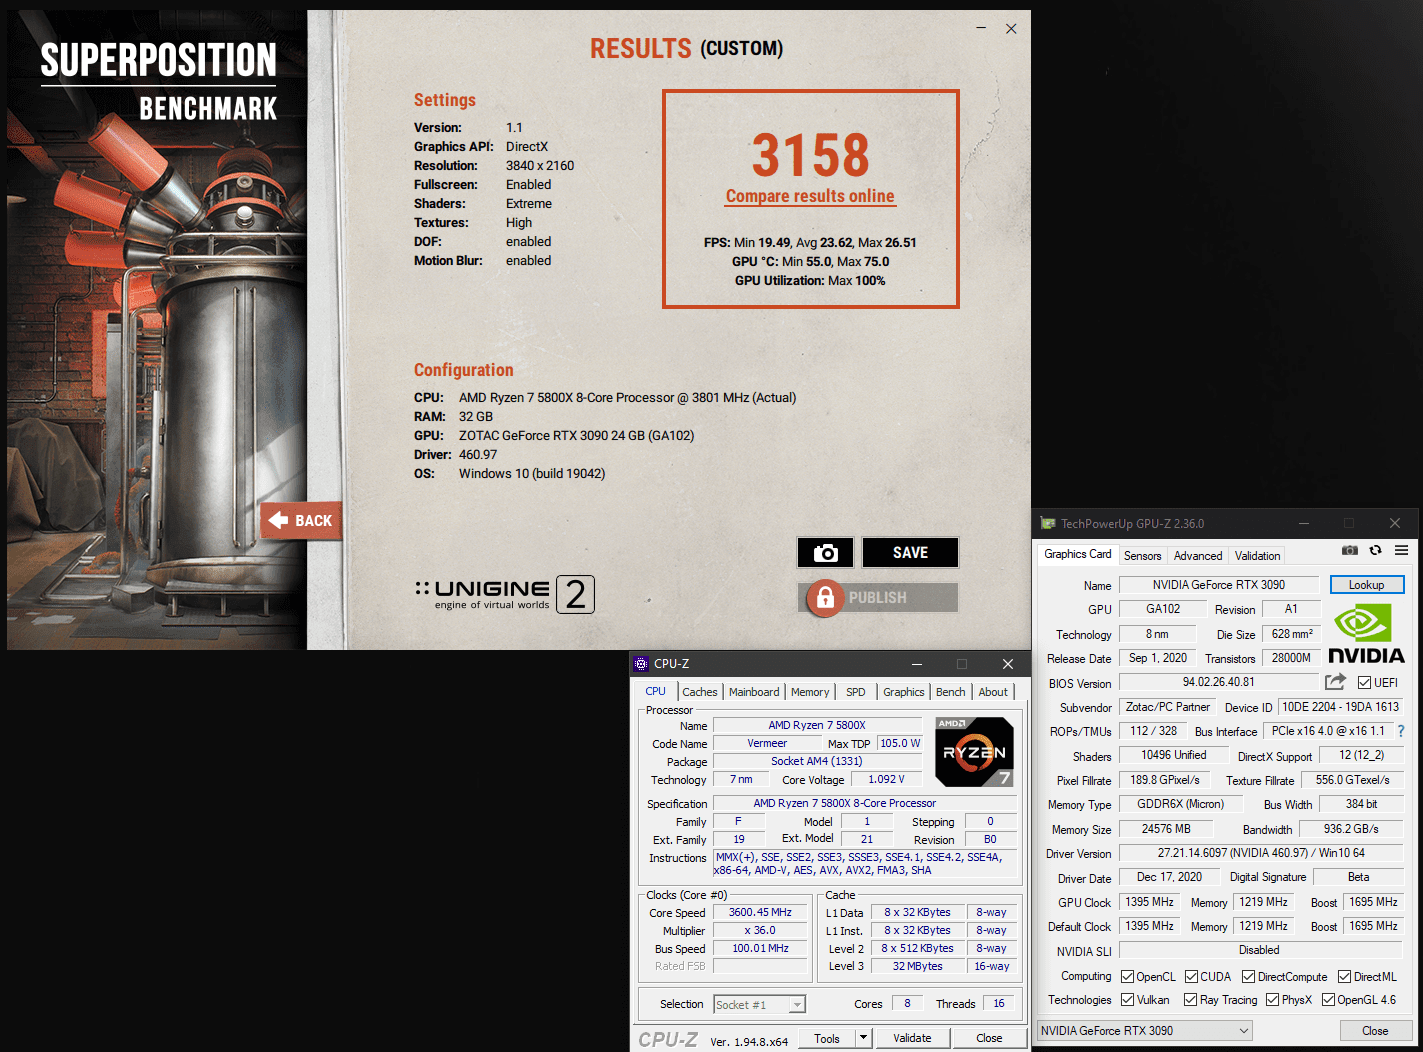This screenshot has width=1423, height=1052.
Task: Minimize the Superposition results window
Action: pos(981,28)
